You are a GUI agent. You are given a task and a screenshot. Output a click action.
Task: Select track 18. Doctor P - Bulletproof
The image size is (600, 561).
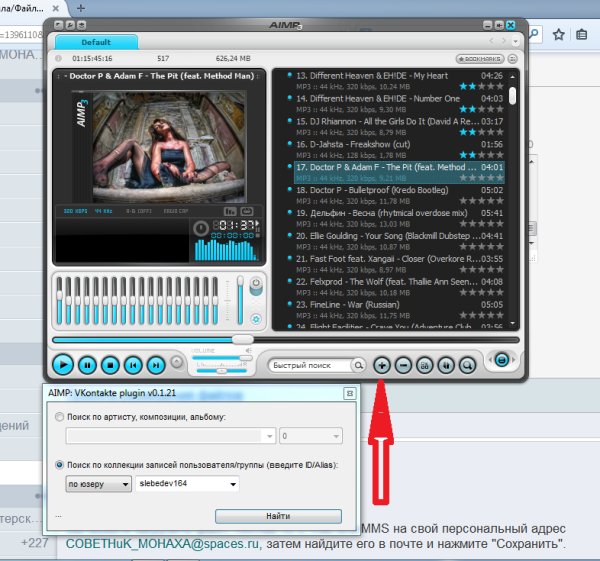point(399,196)
